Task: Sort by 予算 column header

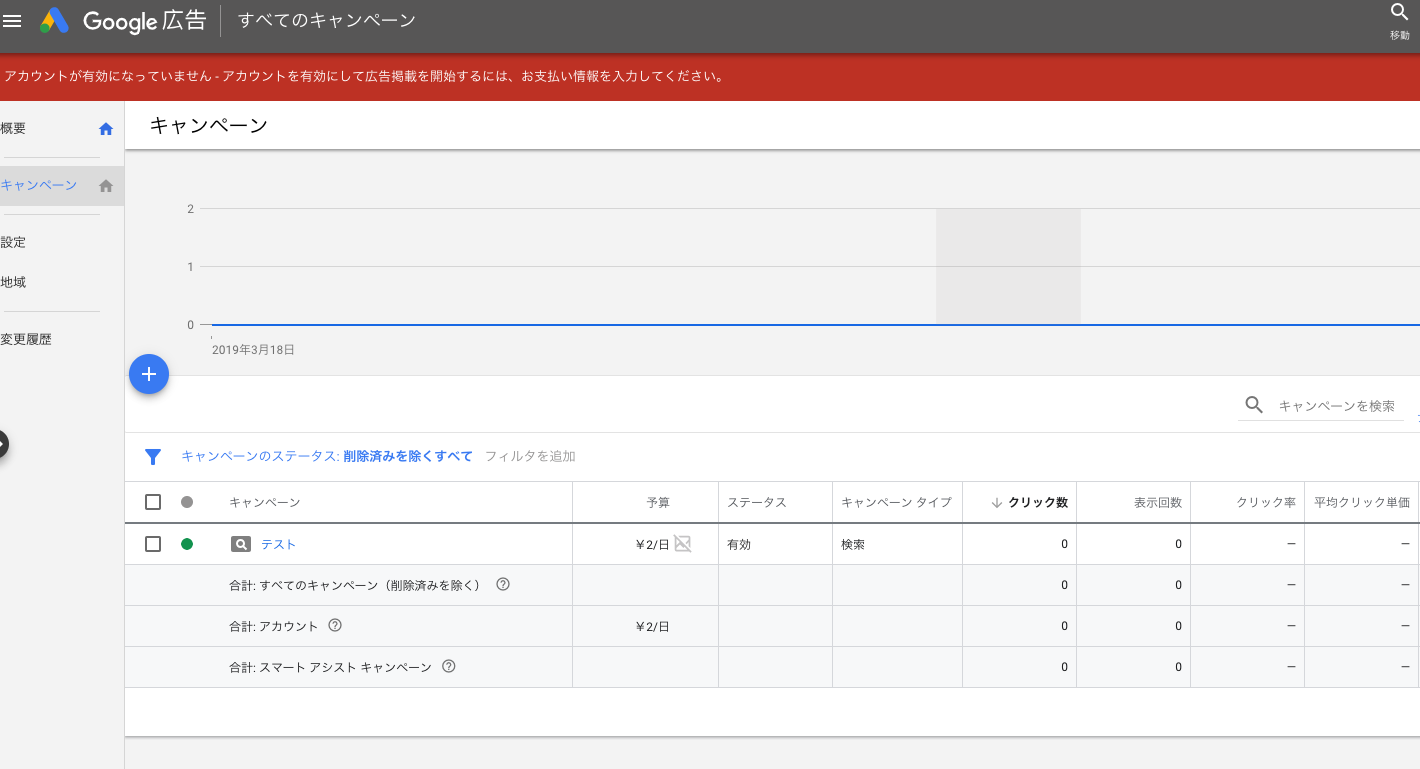Action: click(658, 502)
